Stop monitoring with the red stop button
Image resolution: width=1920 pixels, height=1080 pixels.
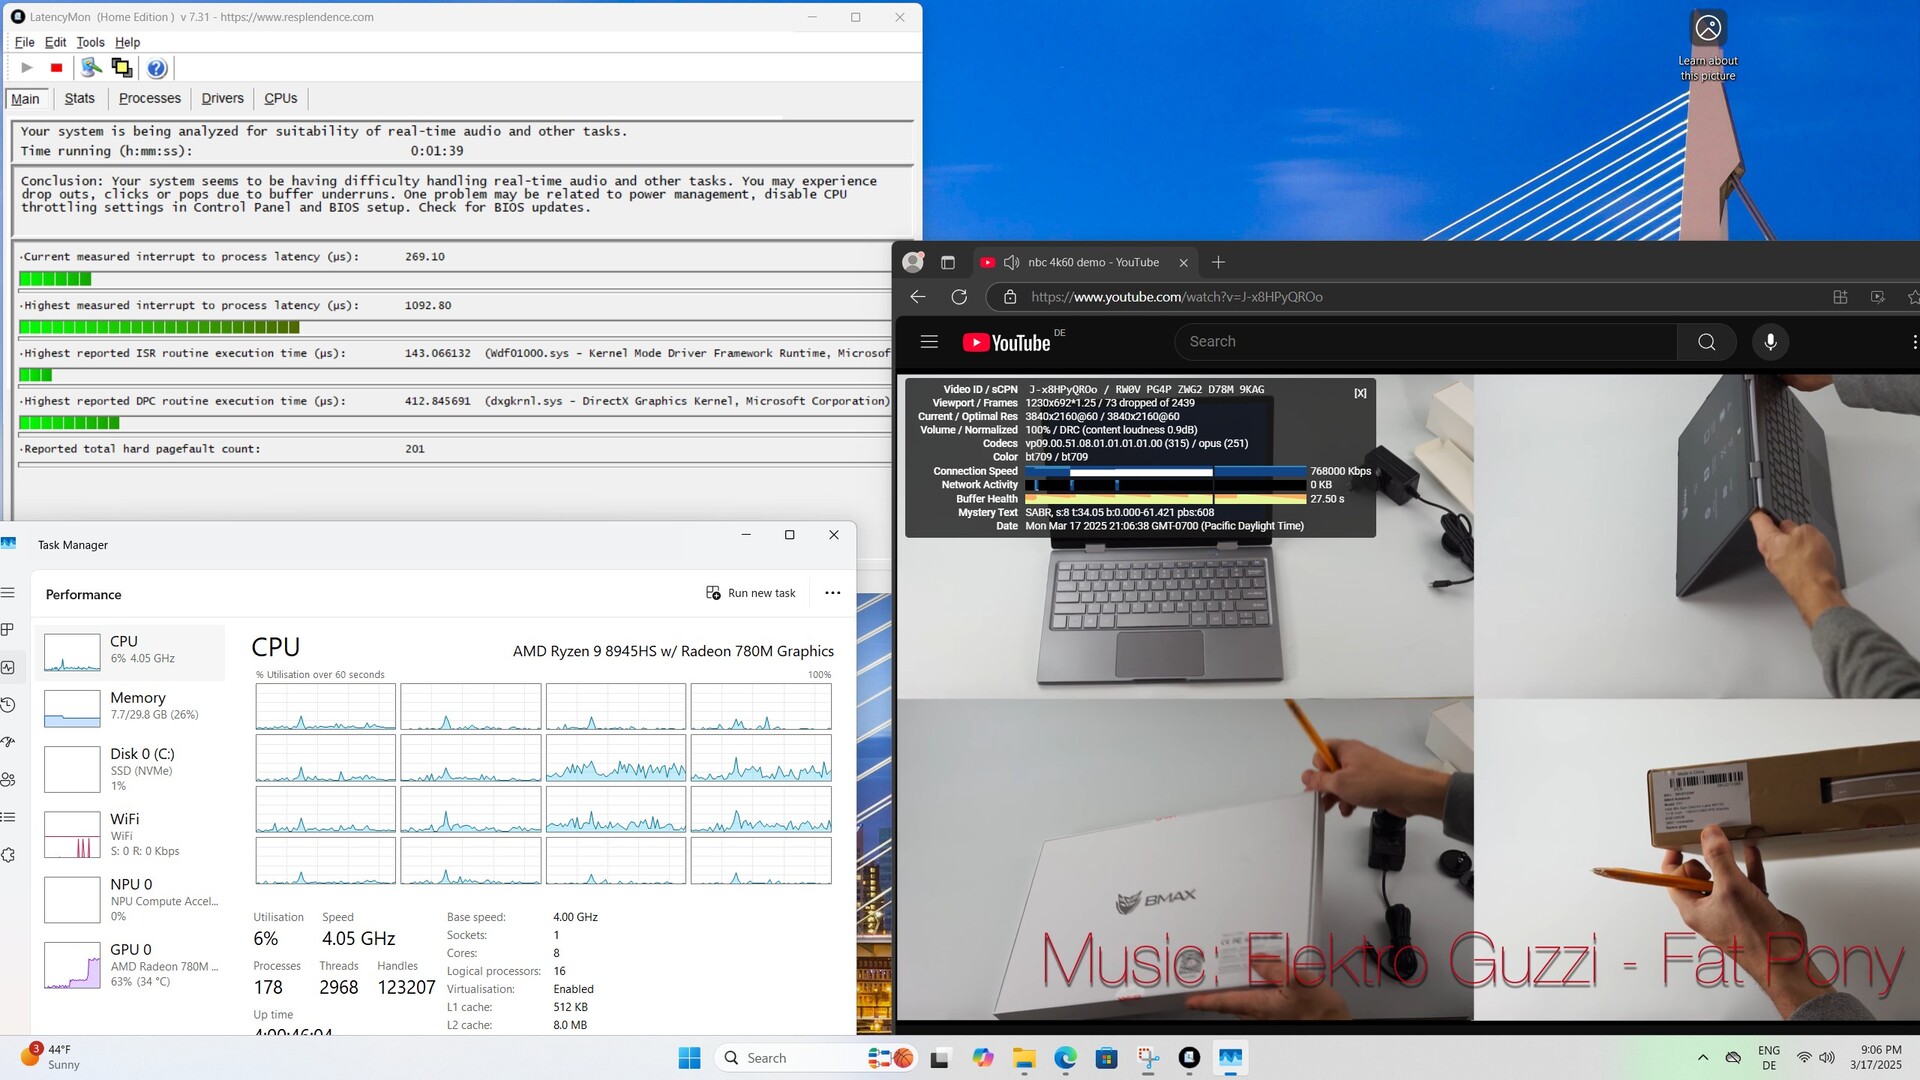(x=57, y=68)
